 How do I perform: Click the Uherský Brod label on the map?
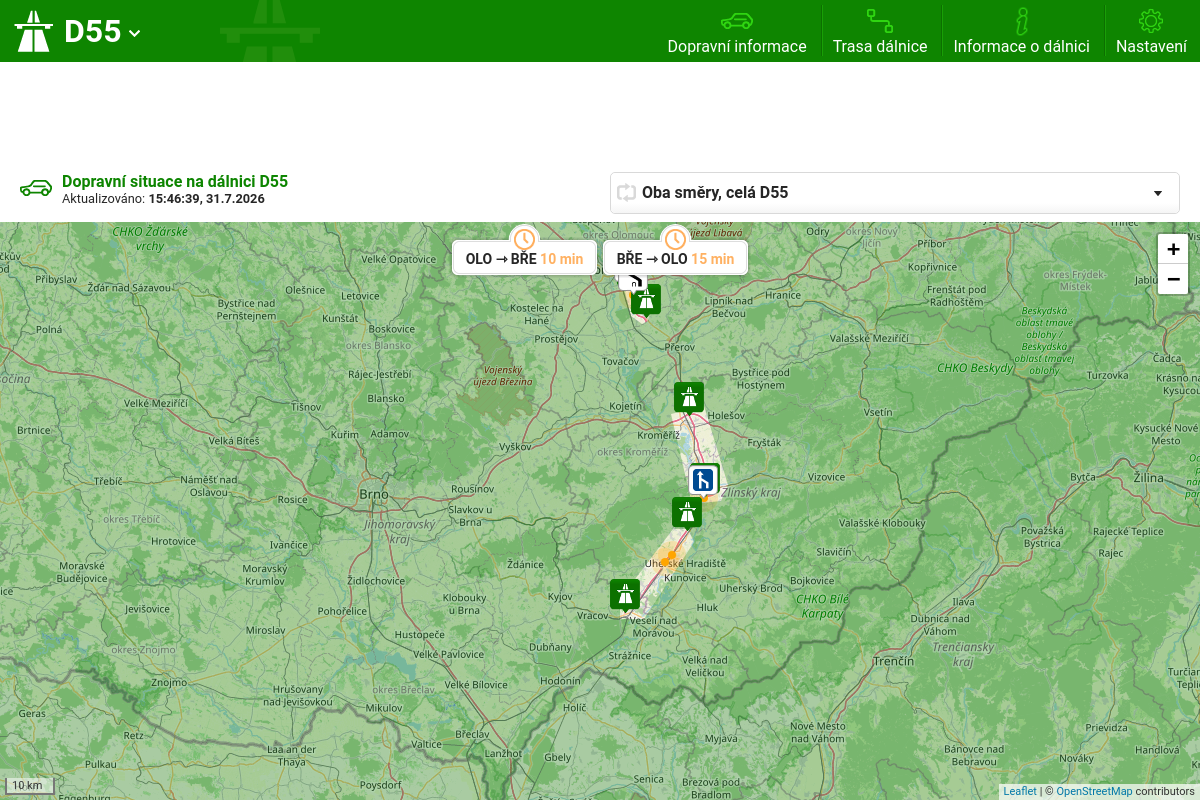[751, 588]
